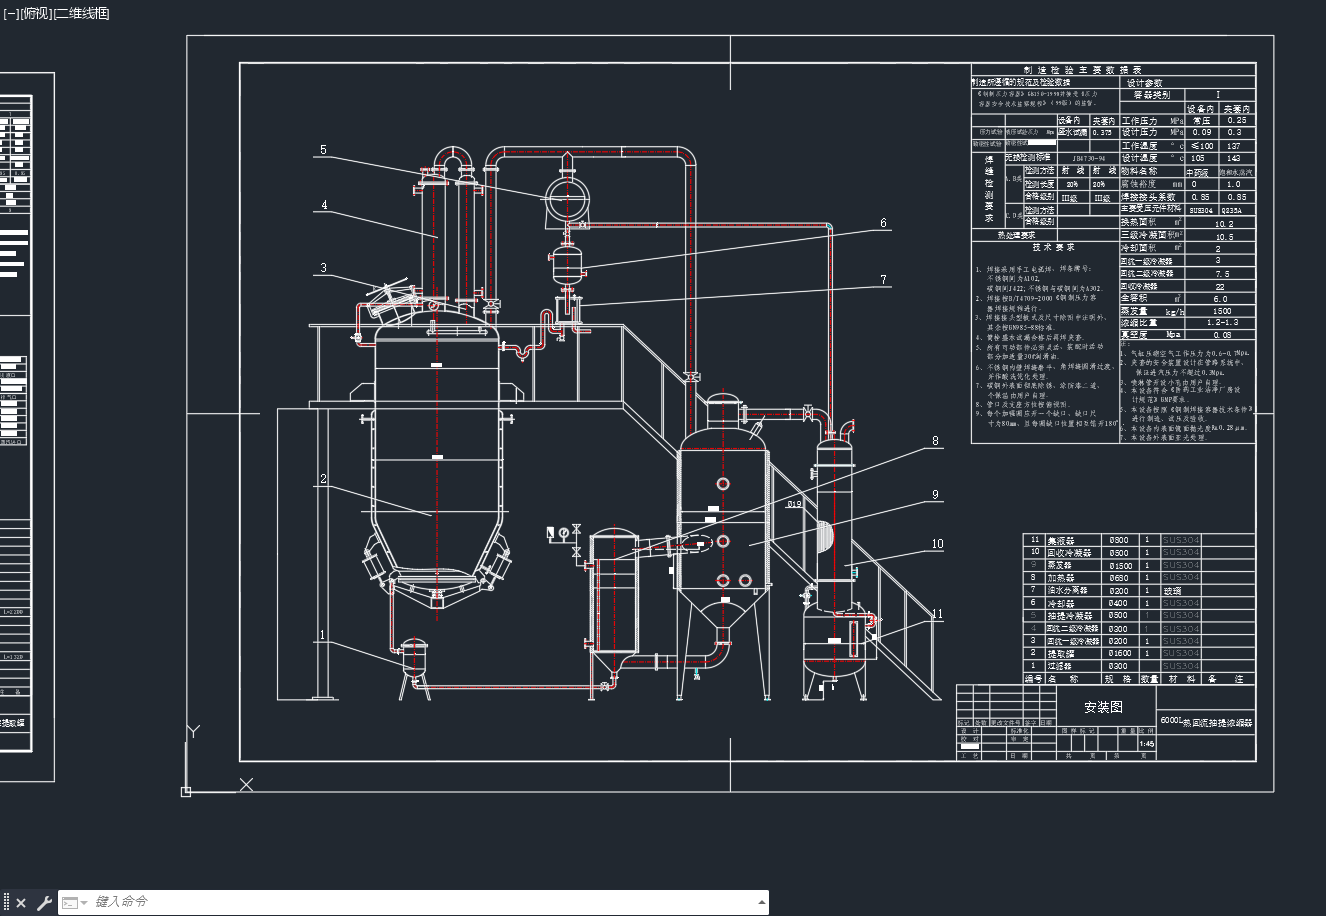The width and height of the screenshot is (1326, 916).
Task: Select the 技术要求 heading text
Action: click(1053, 247)
